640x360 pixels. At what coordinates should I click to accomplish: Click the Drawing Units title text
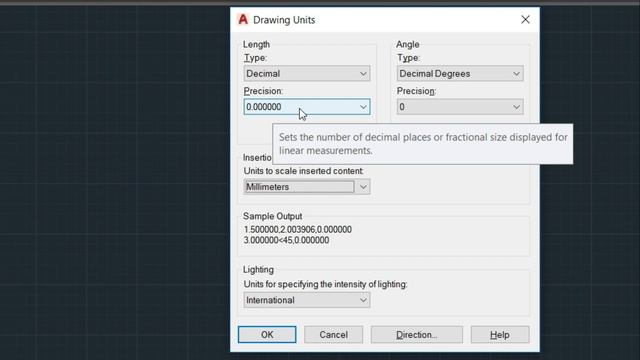tap(284, 20)
